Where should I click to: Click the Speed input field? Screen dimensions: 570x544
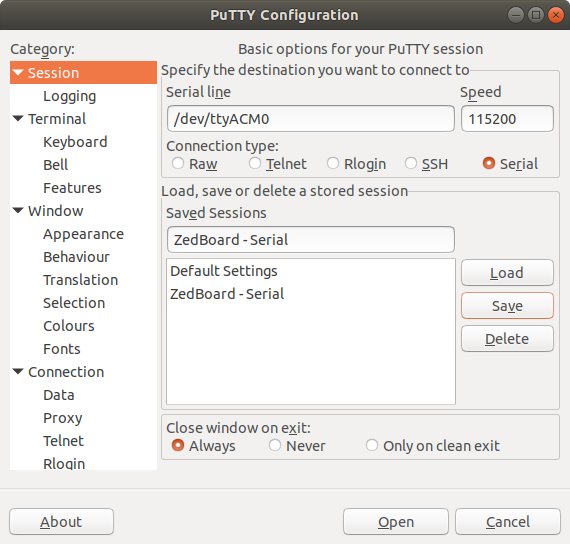pyautogui.click(x=507, y=119)
